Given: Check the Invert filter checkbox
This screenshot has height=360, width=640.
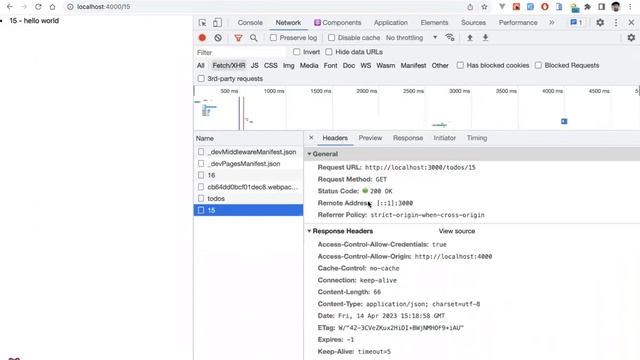Looking at the screenshot, I should (x=296, y=52).
